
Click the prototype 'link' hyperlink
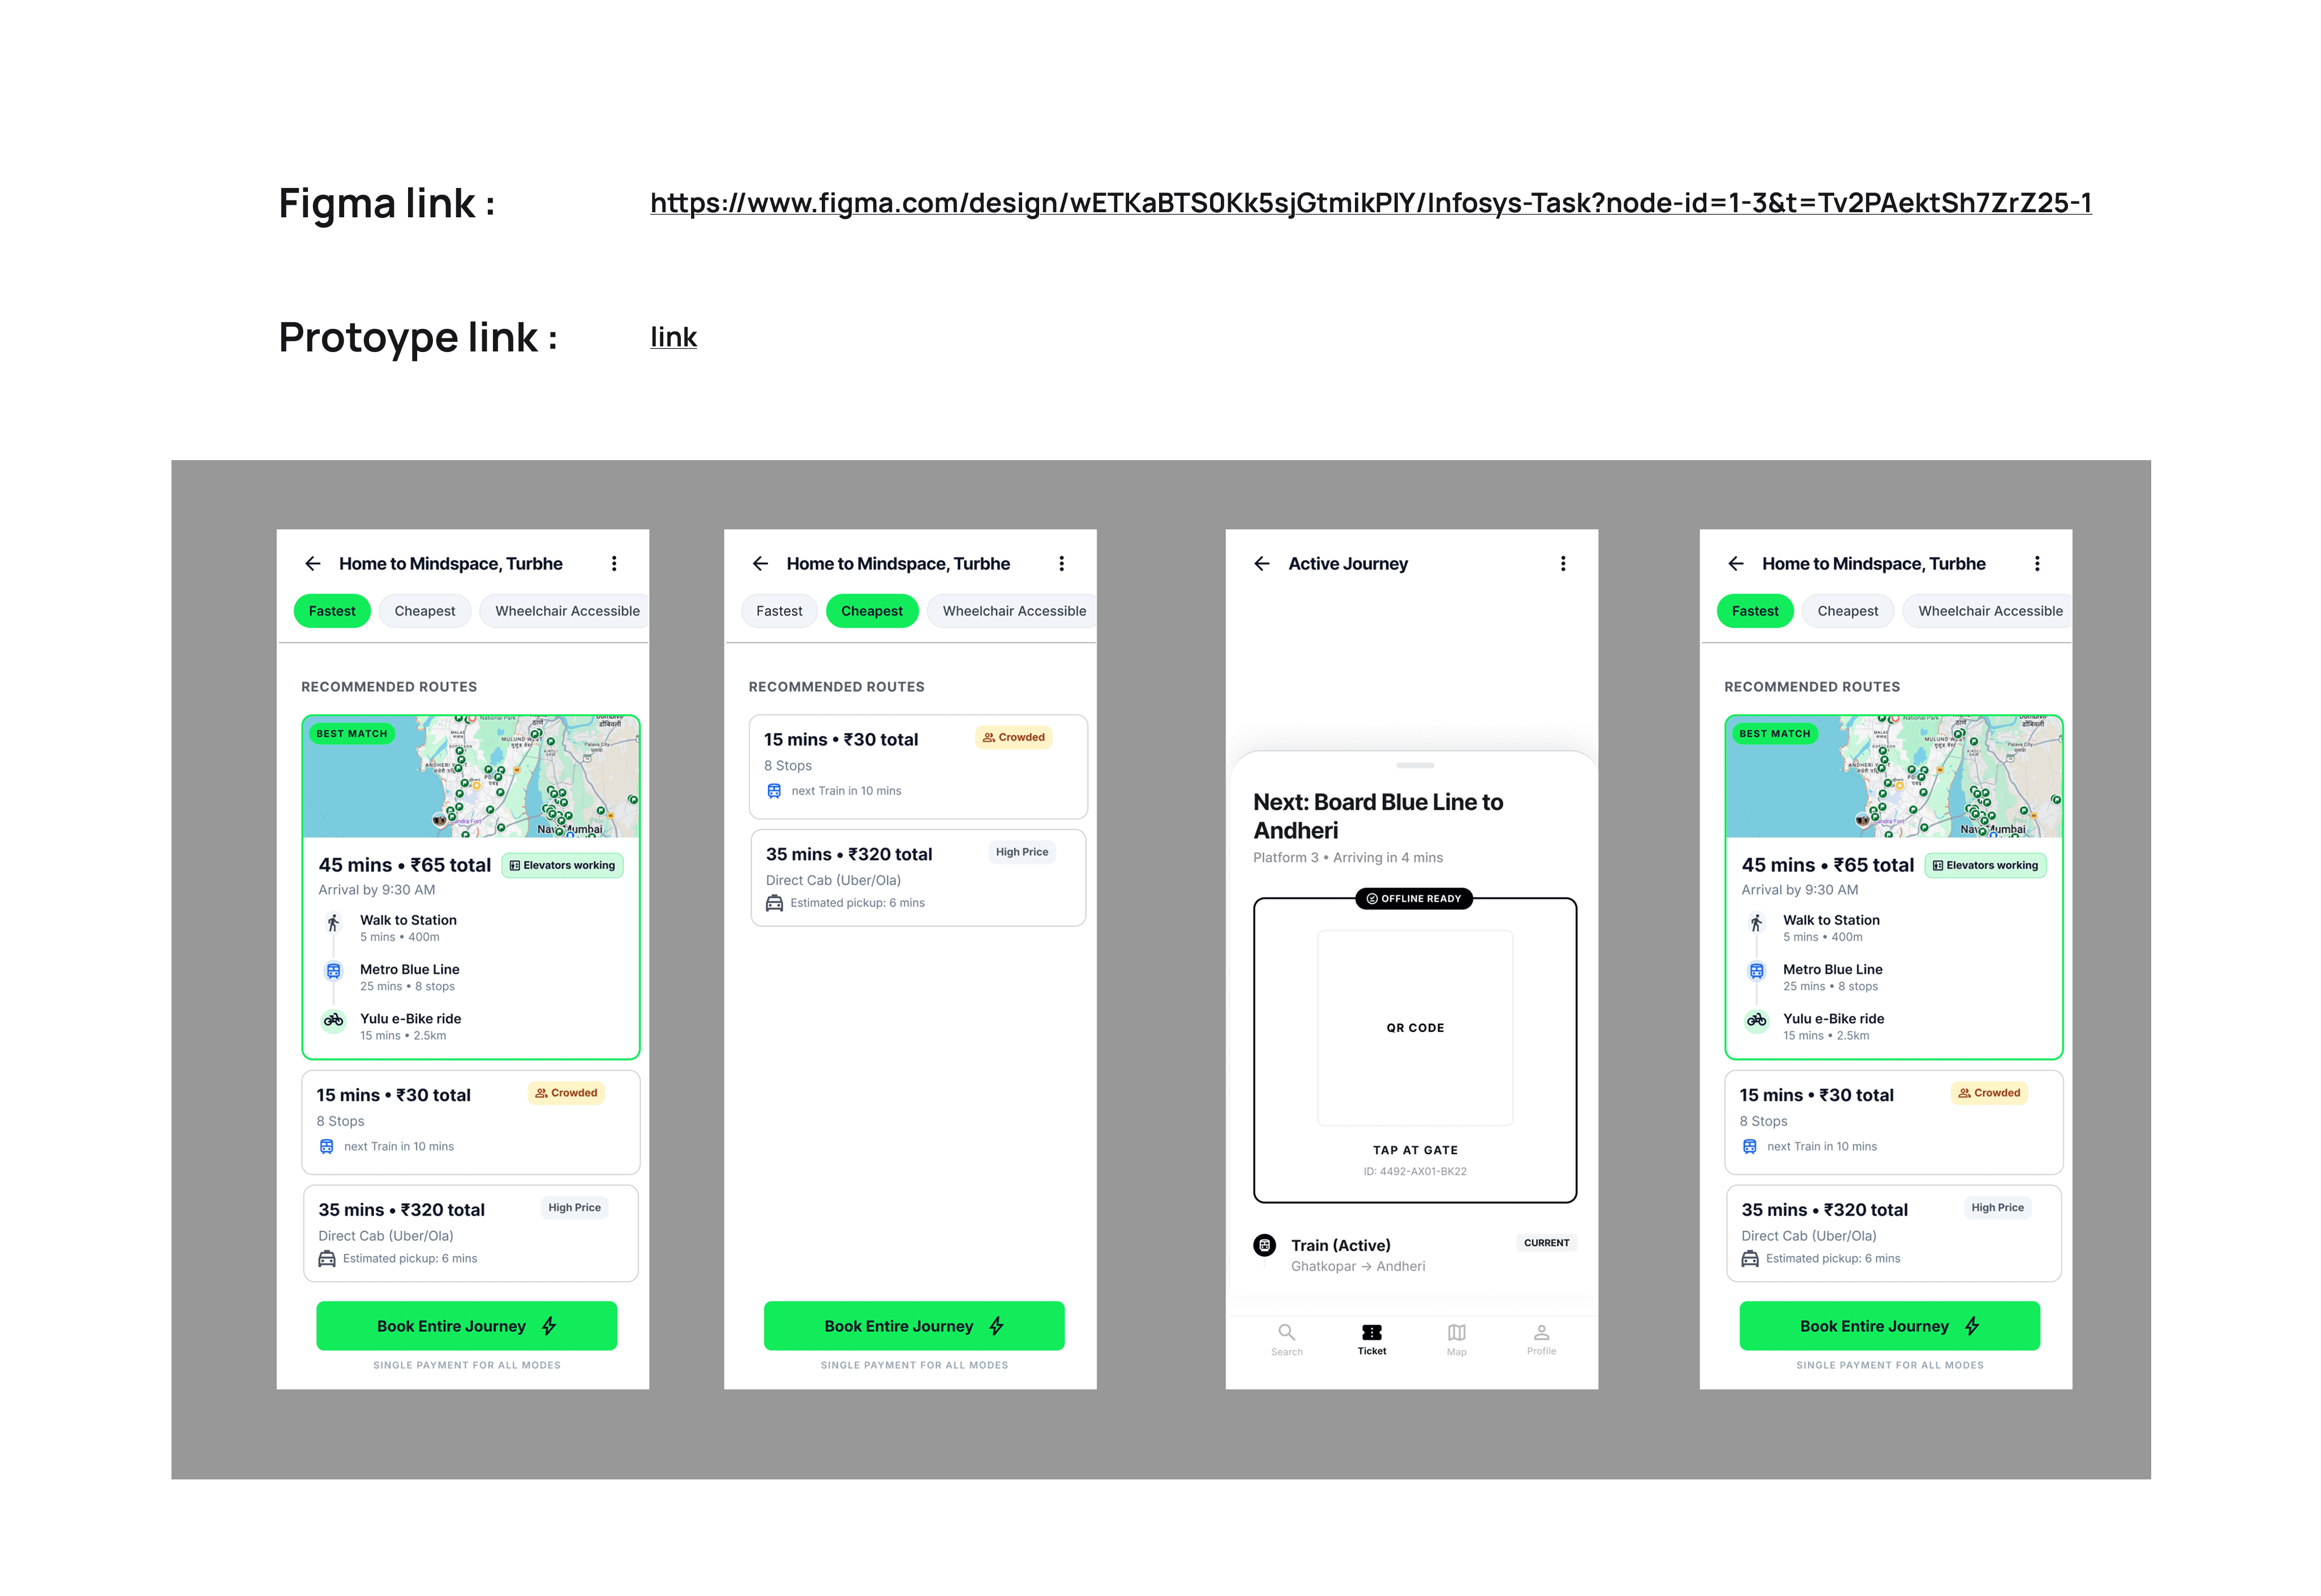[x=673, y=337]
